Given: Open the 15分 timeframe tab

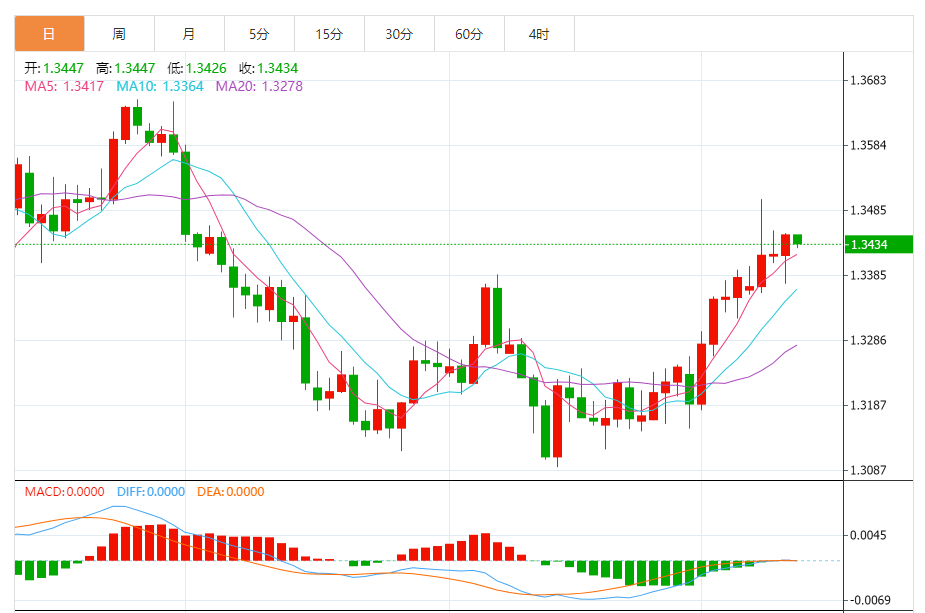Looking at the screenshot, I should [x=329, y=34].
